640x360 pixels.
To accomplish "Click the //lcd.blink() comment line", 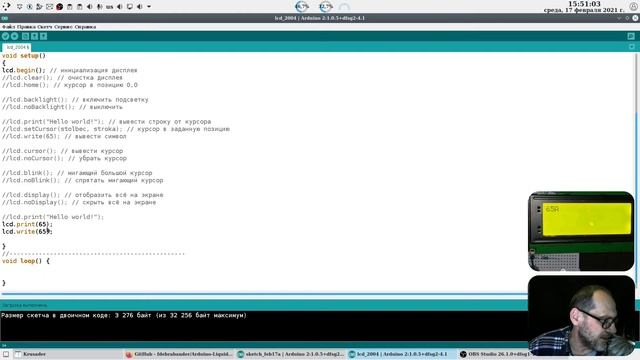I will coord(77,173).
